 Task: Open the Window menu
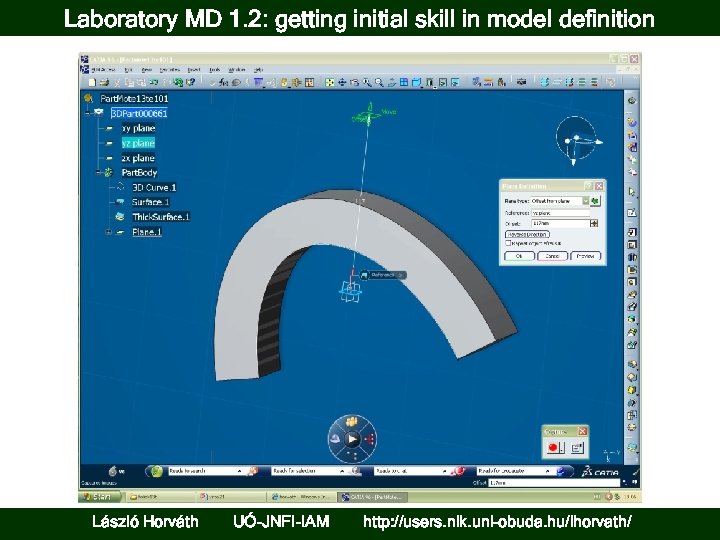click(237, 70)
